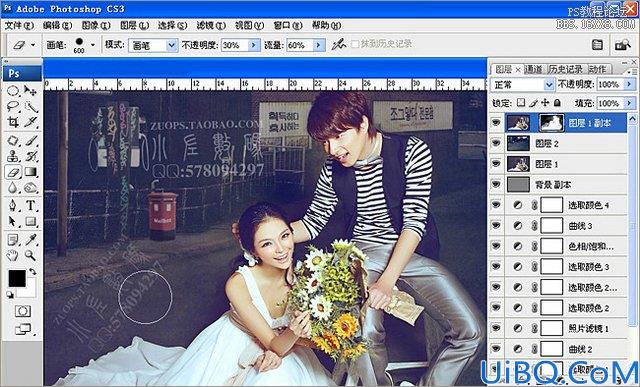
Task: Select the Gradient tool
Action: (31, 172)
